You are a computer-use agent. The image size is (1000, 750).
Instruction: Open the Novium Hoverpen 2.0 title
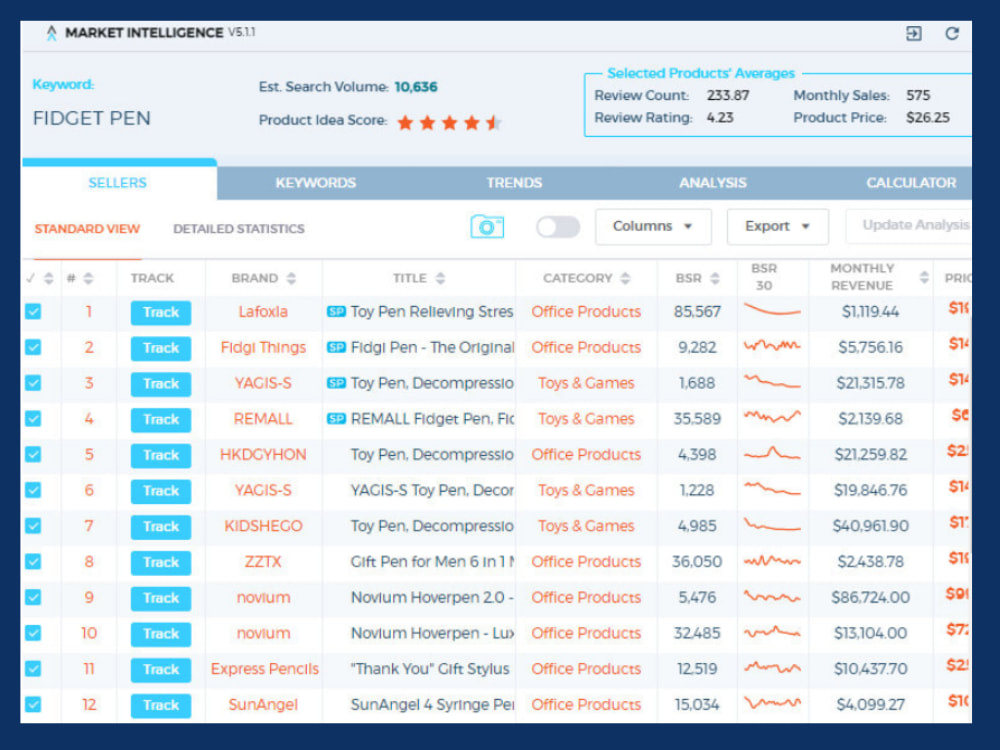tap(432, 597)
